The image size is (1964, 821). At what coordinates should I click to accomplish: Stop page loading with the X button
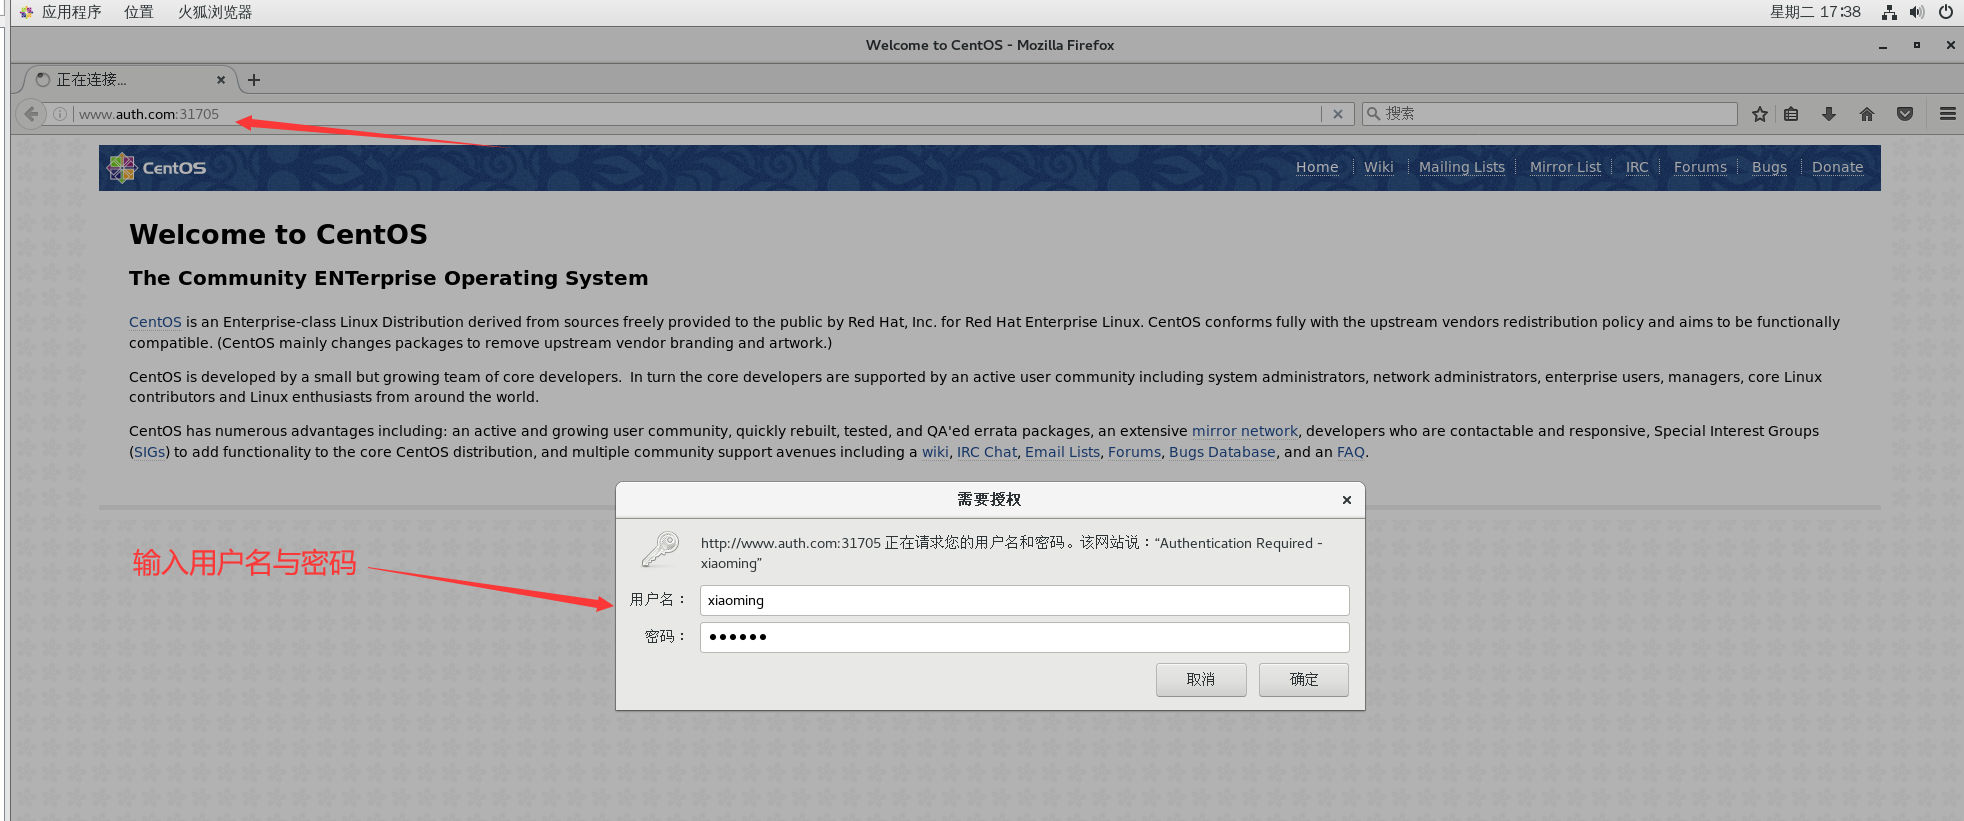coord(1338,114)
